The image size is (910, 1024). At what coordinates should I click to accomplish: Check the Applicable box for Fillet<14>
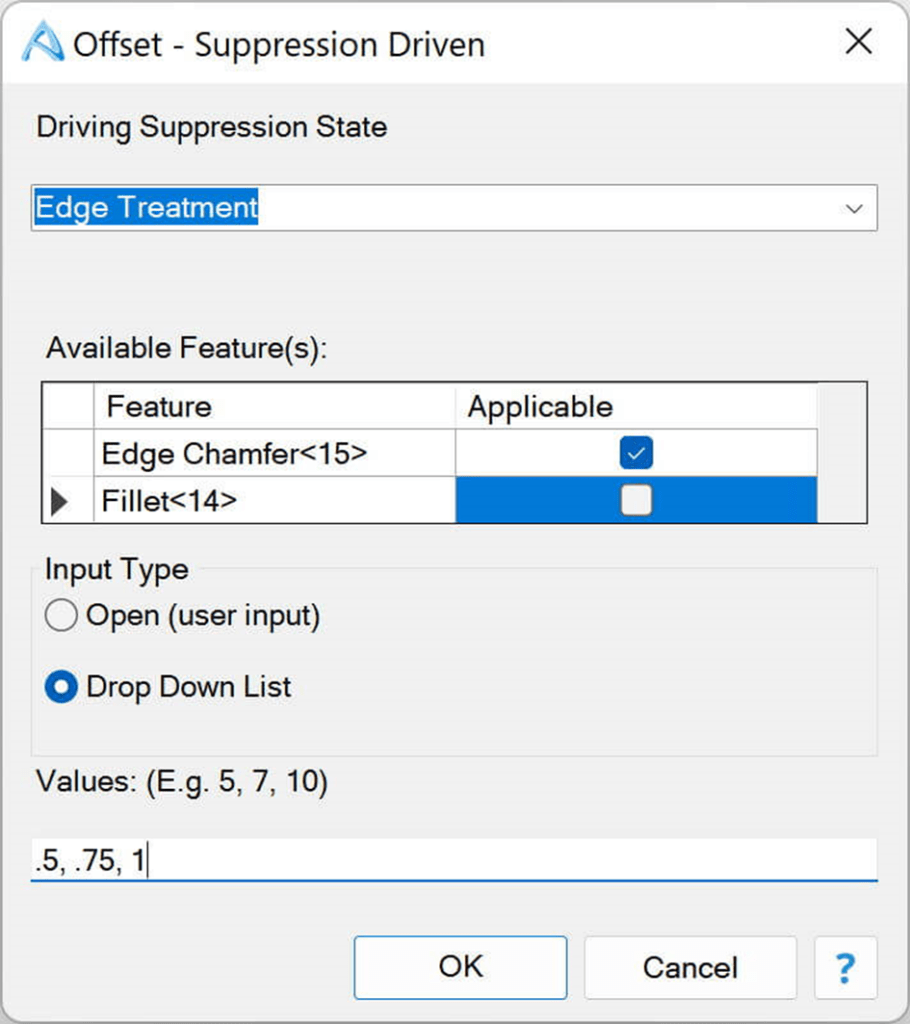tap(636, 500)
